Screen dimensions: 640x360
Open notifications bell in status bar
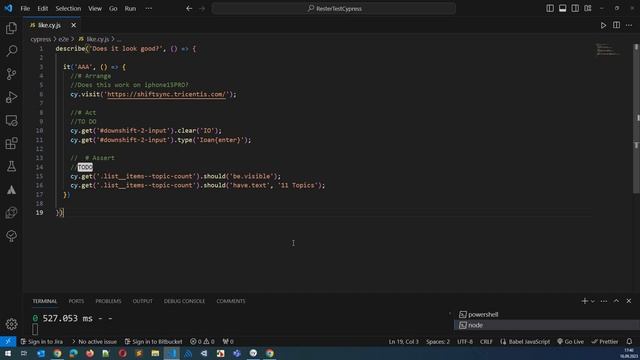point(629,341)
